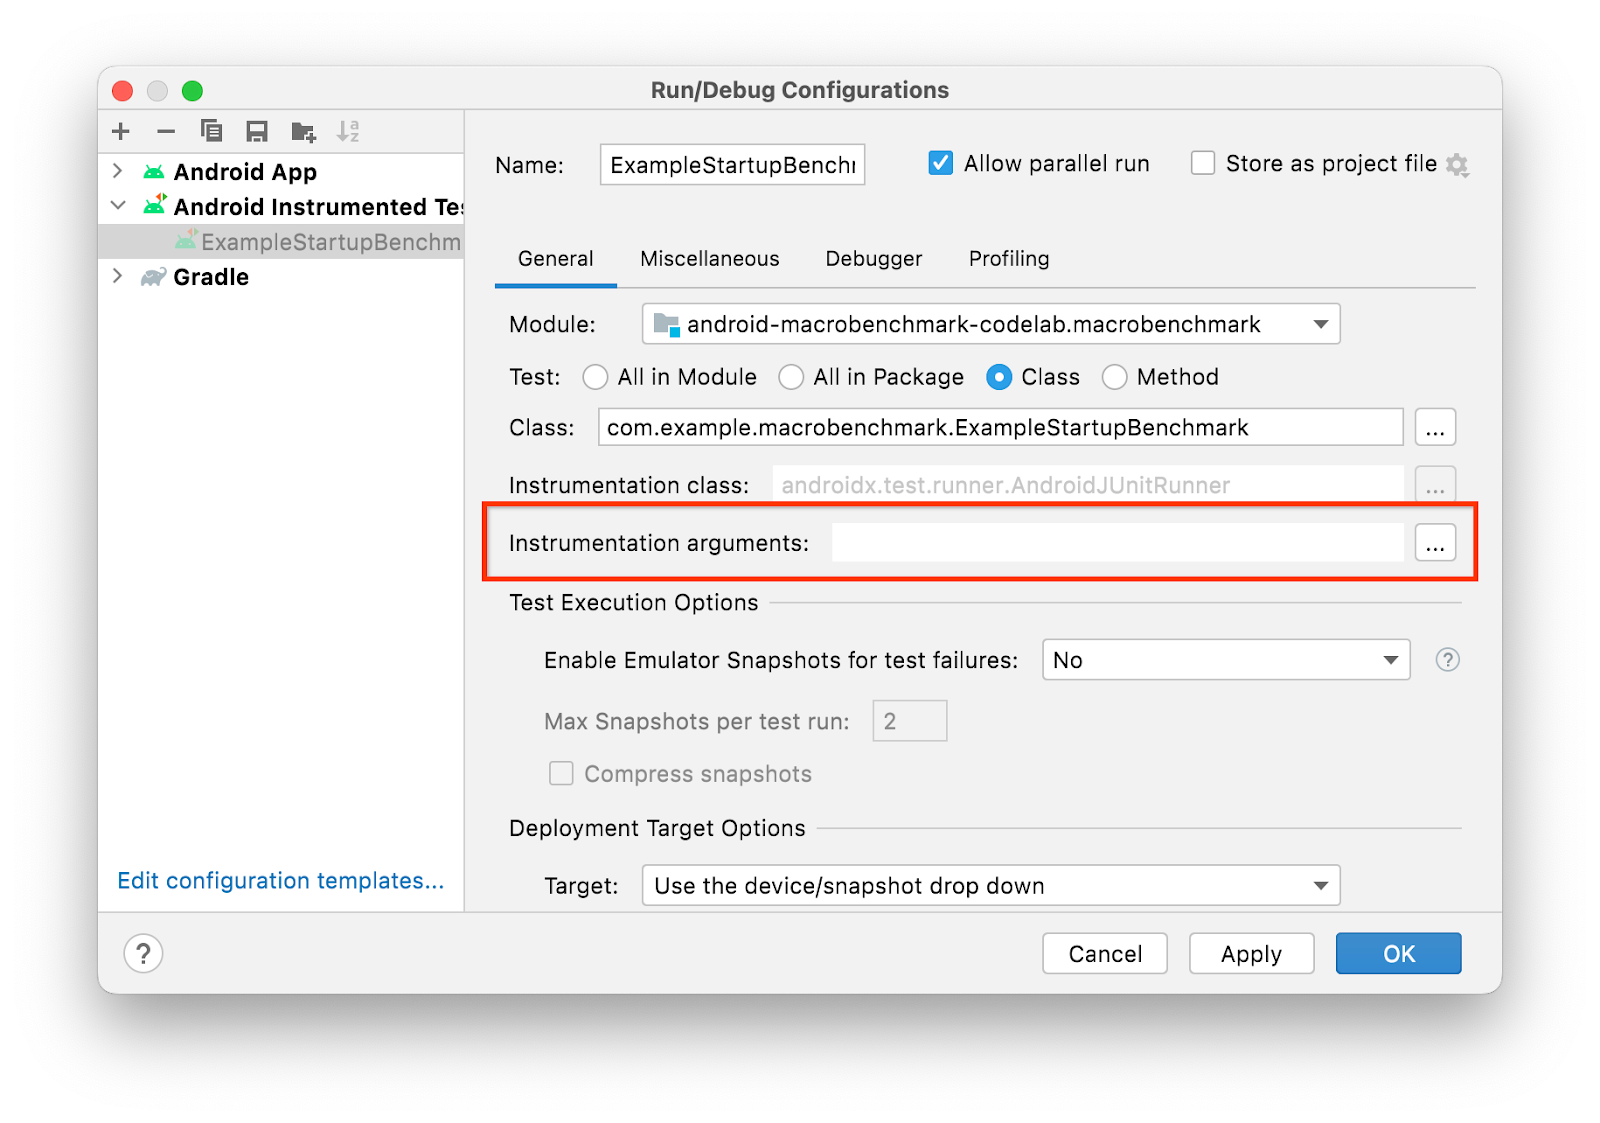Open settings gear beside Store as project file
The width and height of the screenshot is (1600, 1123).
coord(1459,163)
